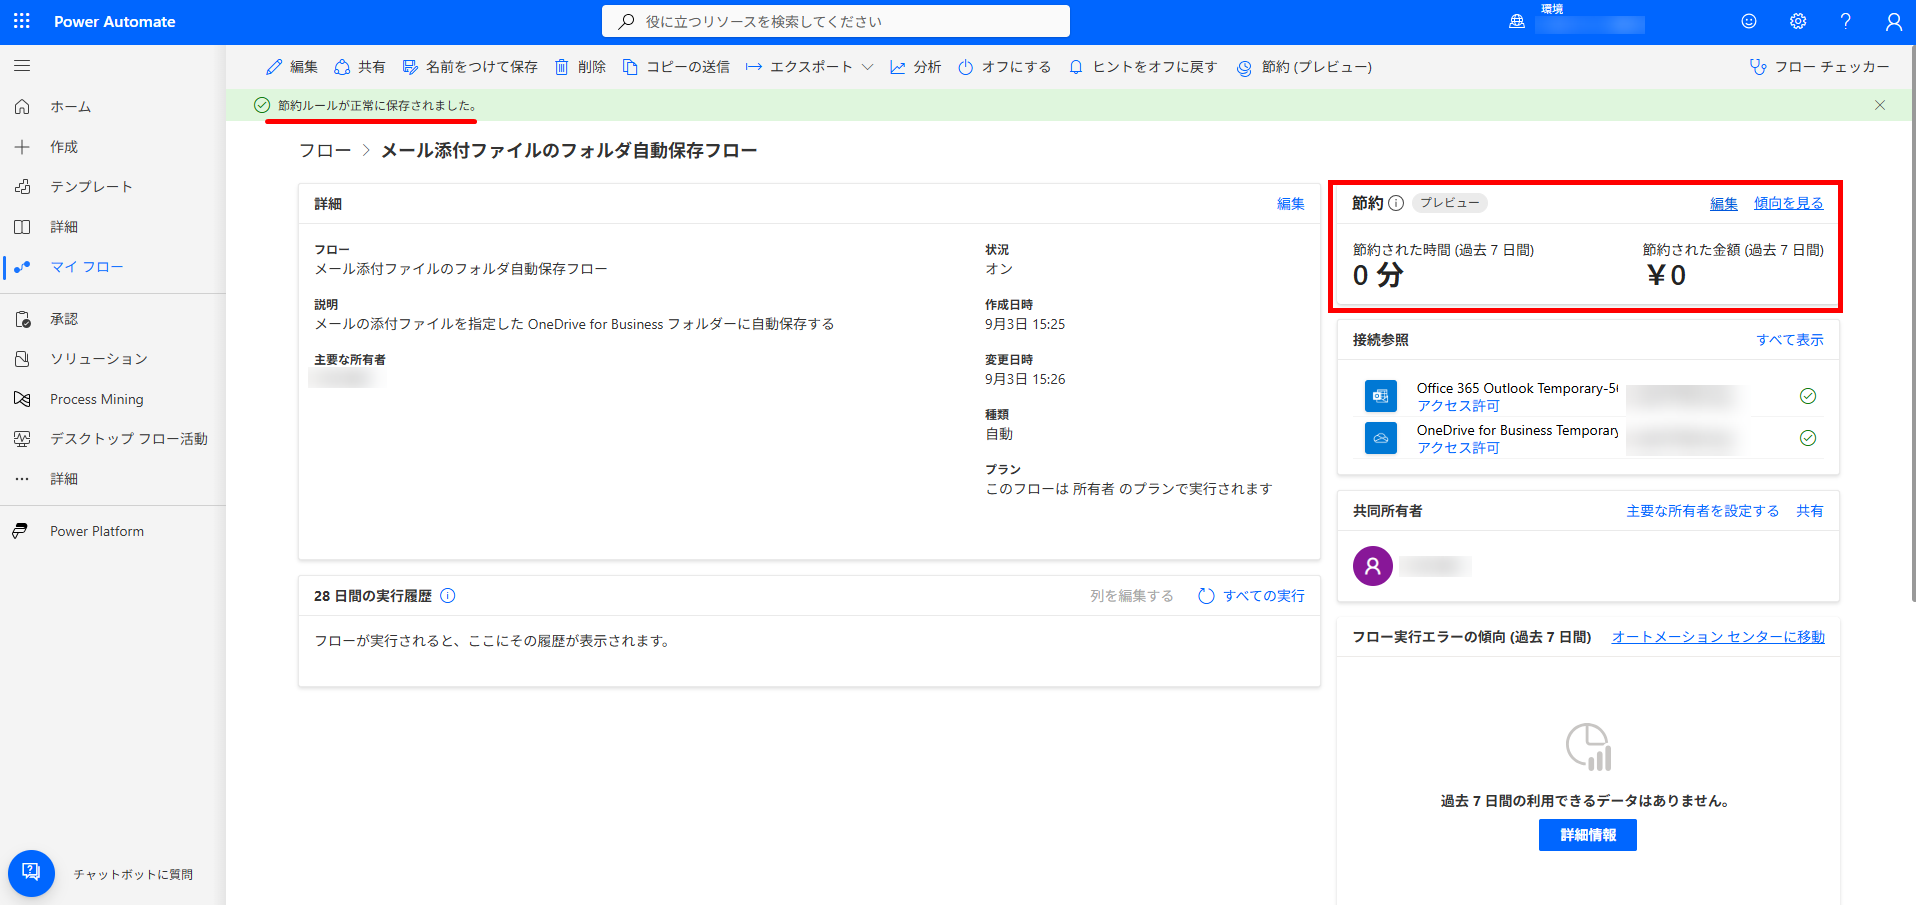Open フロー チェッカー
This screenshot has height=905, width=1916.
[1819, 67]
